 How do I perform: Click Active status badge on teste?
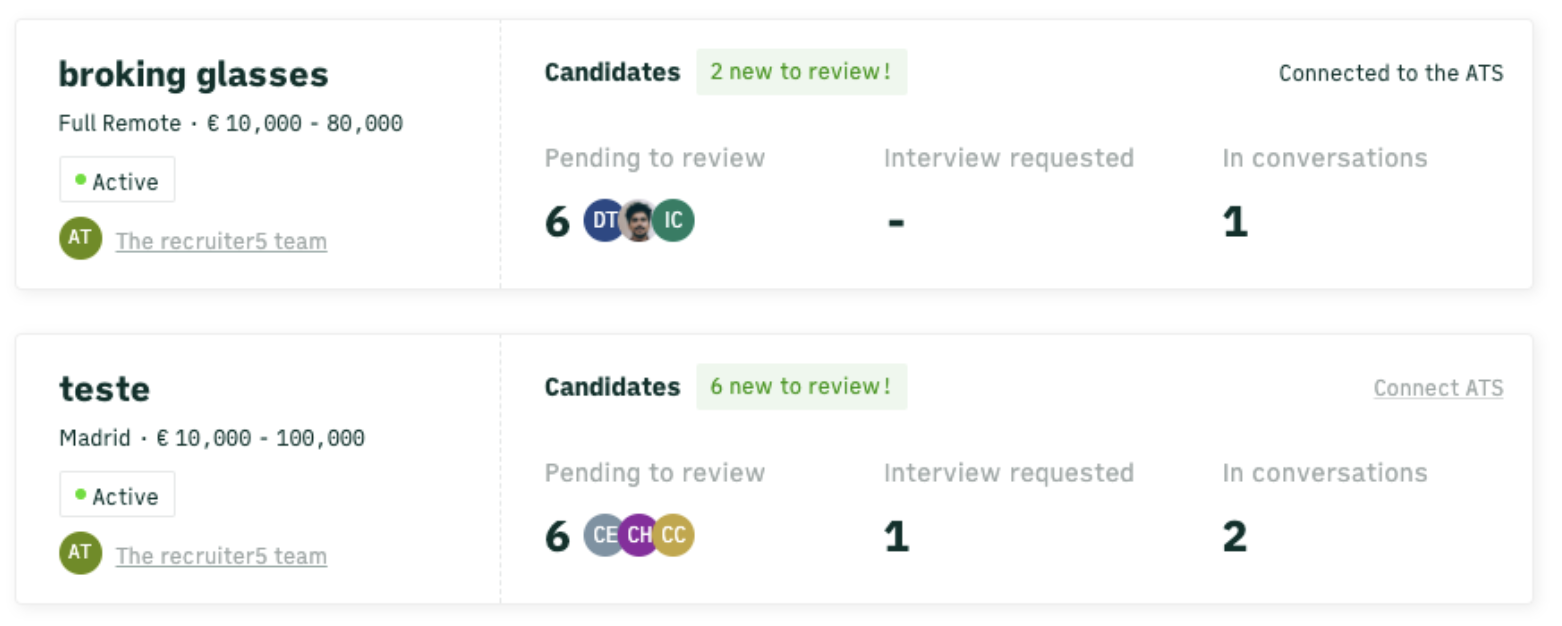pyautogui.click(x=117, y=495)
